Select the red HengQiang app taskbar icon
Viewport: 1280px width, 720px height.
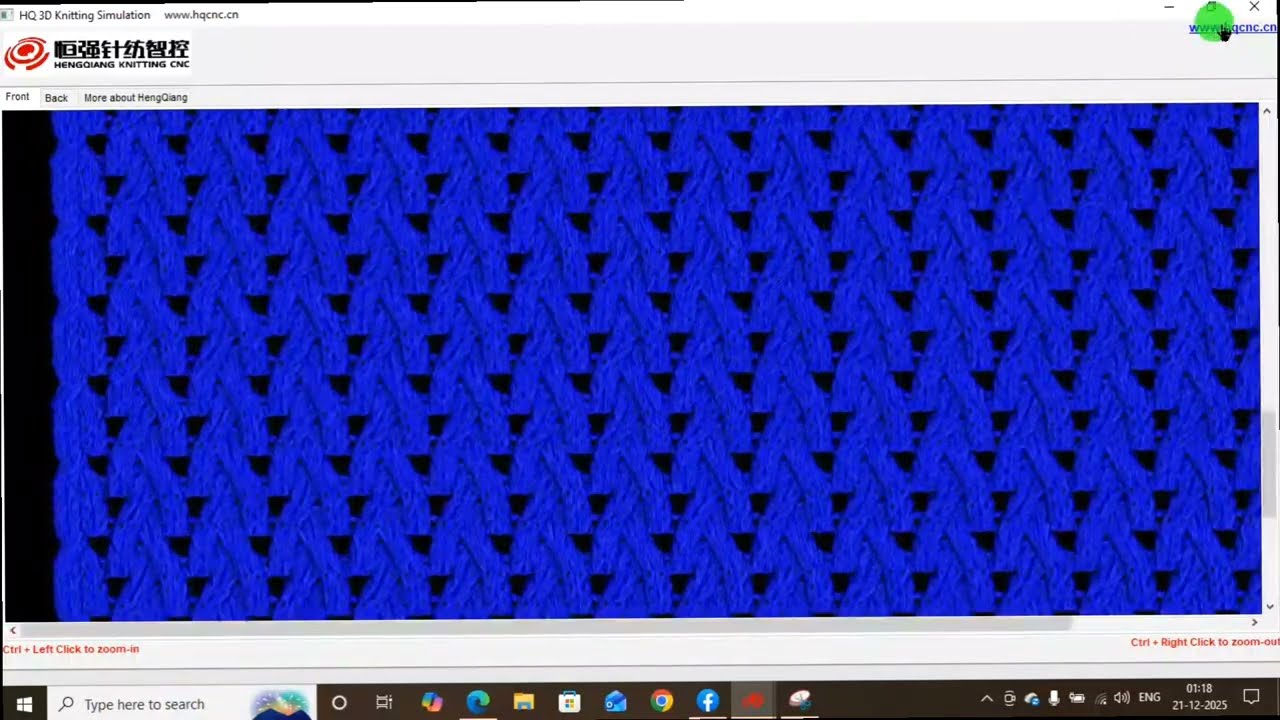pos(754,702)
